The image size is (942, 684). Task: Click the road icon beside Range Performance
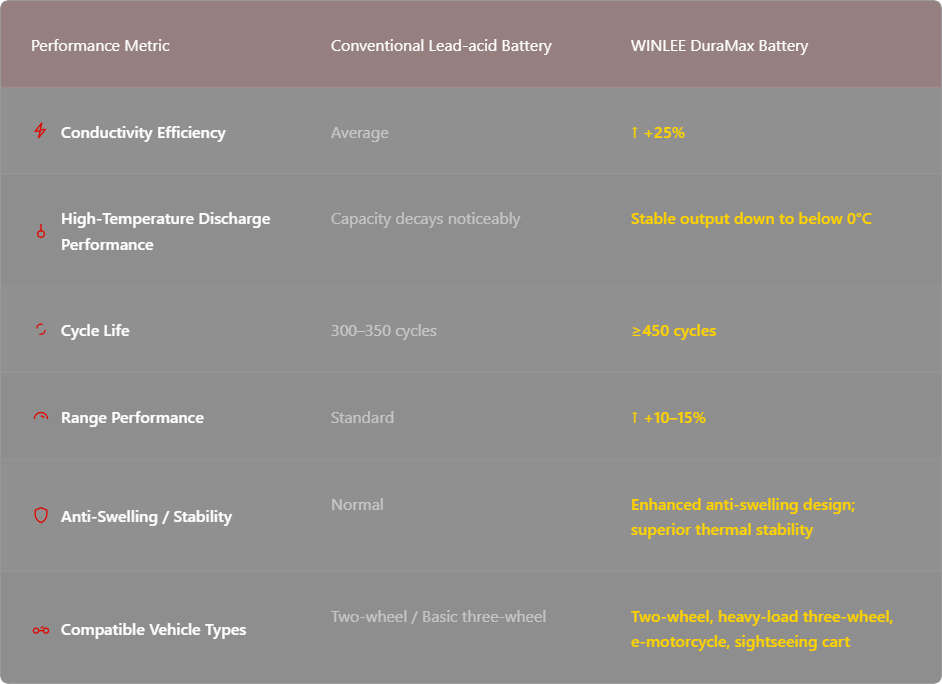[39, 416]
